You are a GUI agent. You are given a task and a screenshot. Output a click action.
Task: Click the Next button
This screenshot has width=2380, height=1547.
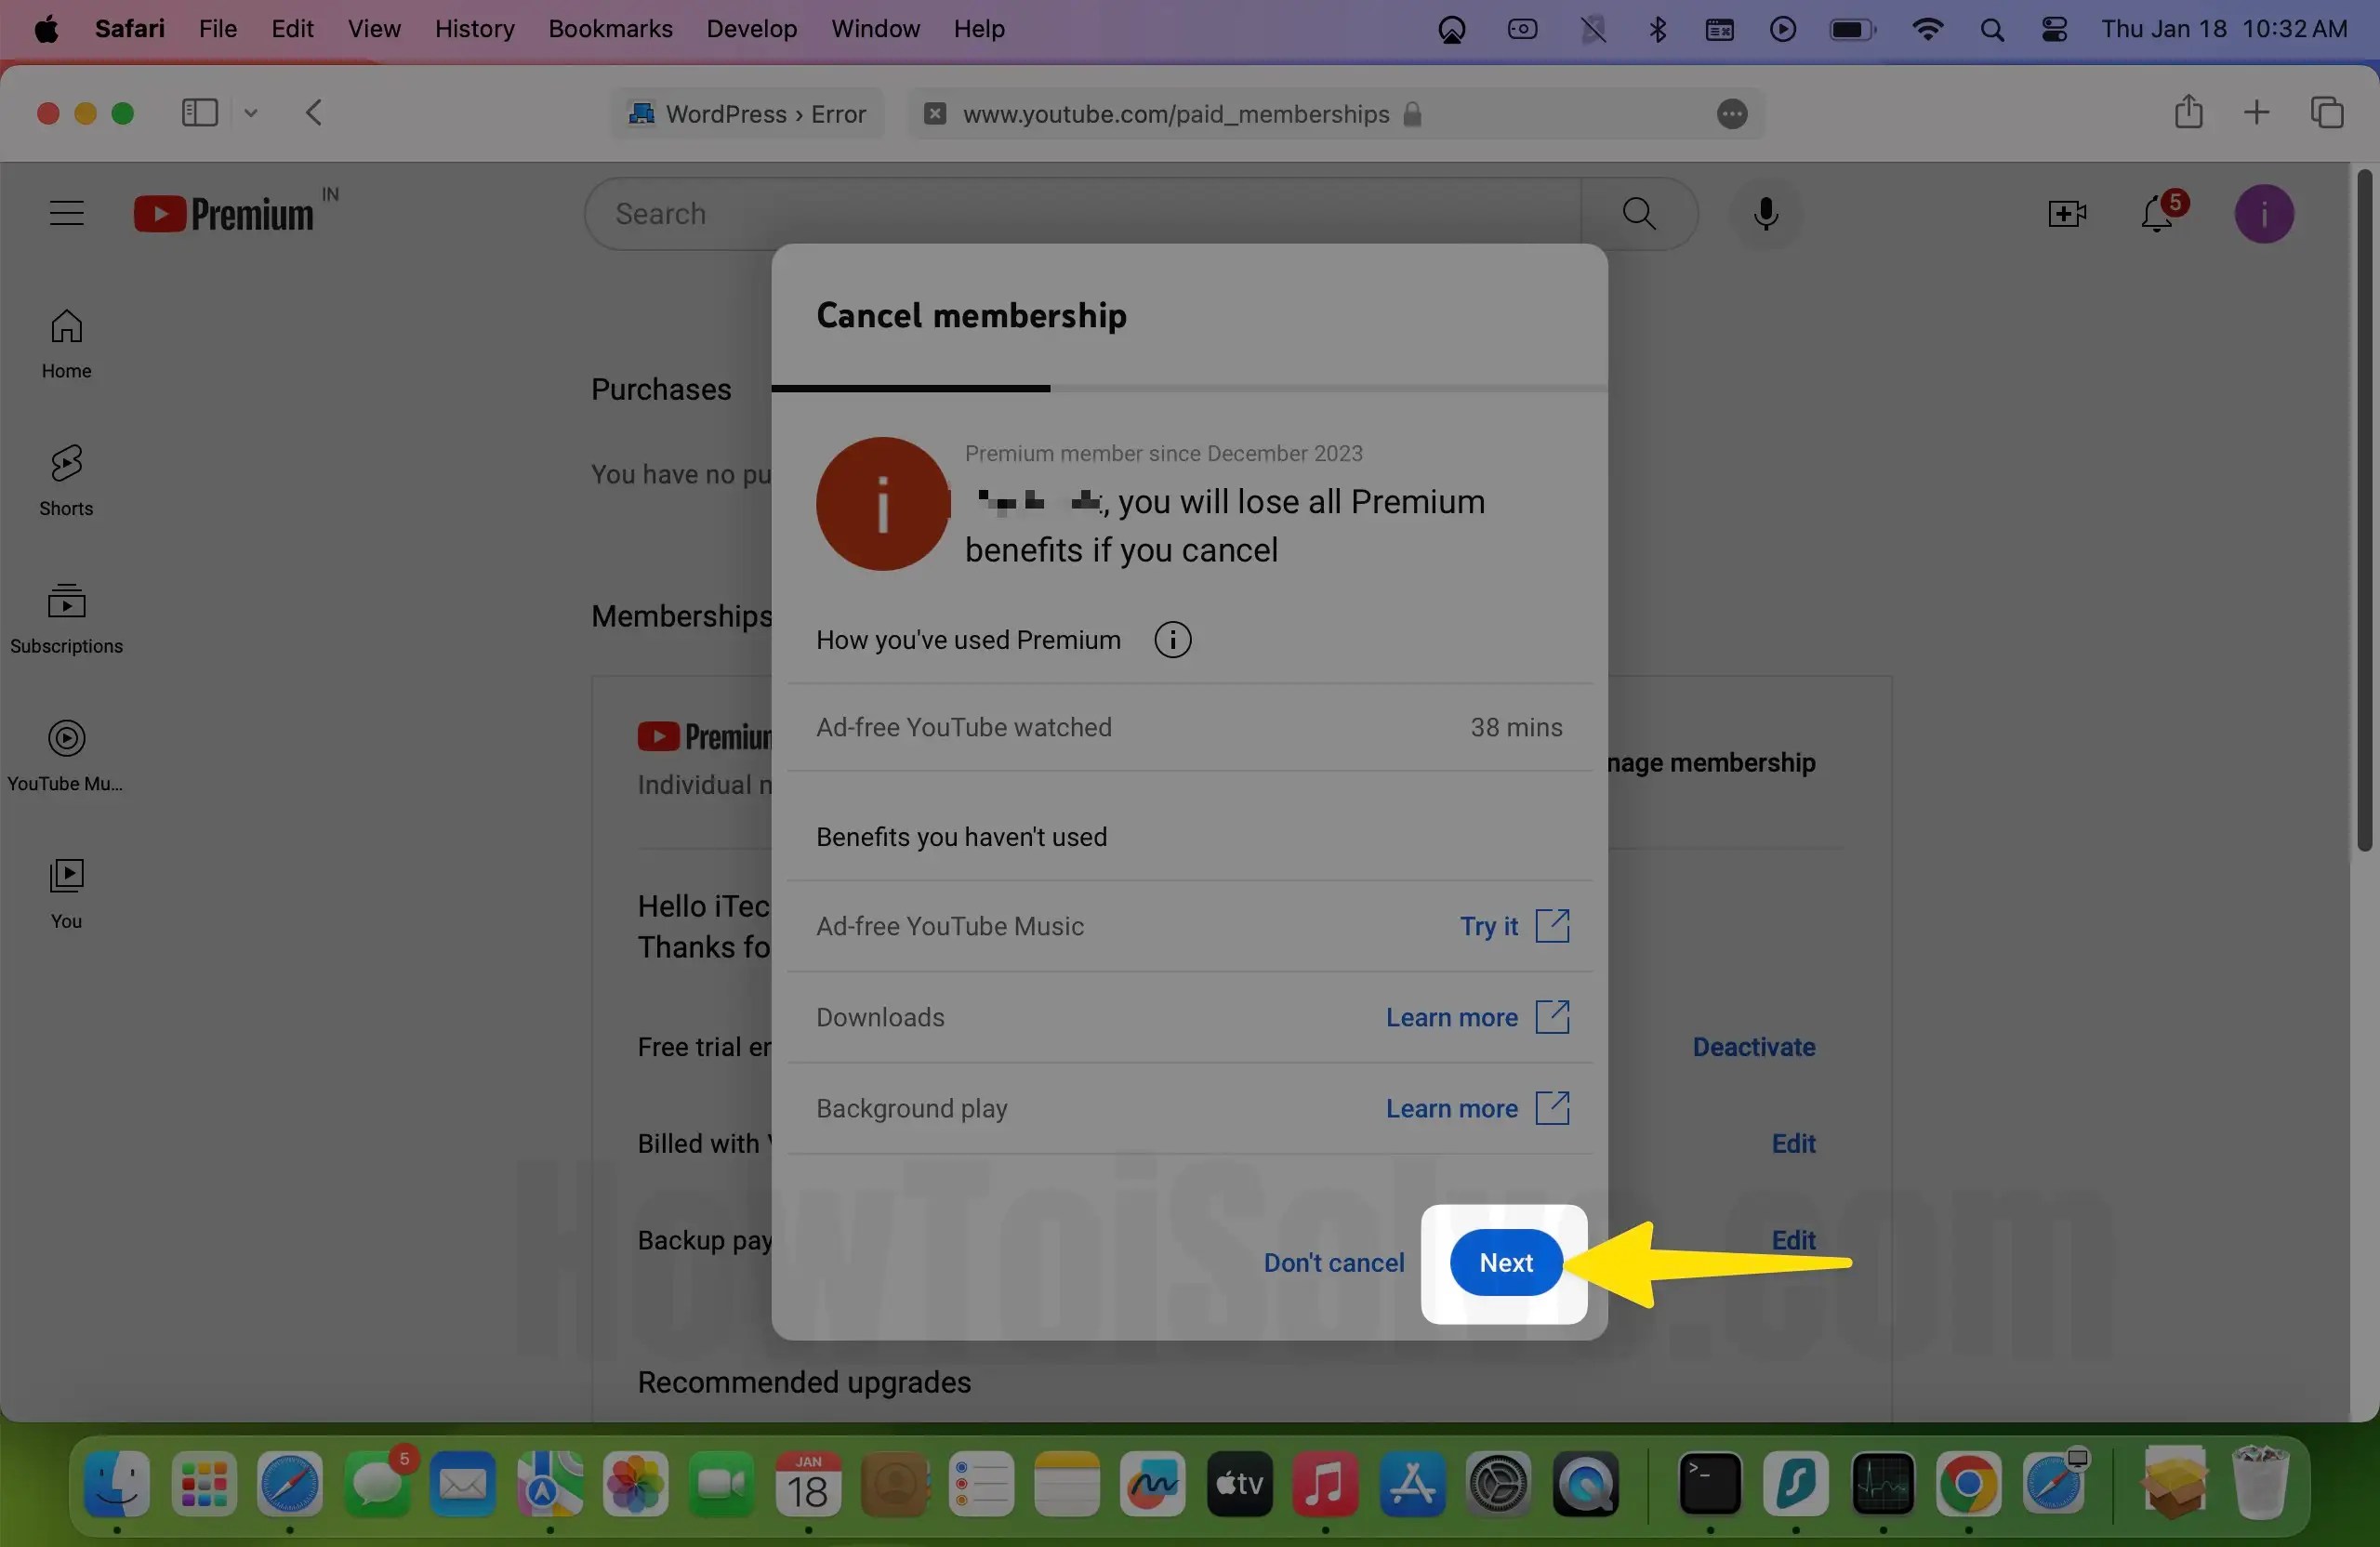point(1505,1262)
